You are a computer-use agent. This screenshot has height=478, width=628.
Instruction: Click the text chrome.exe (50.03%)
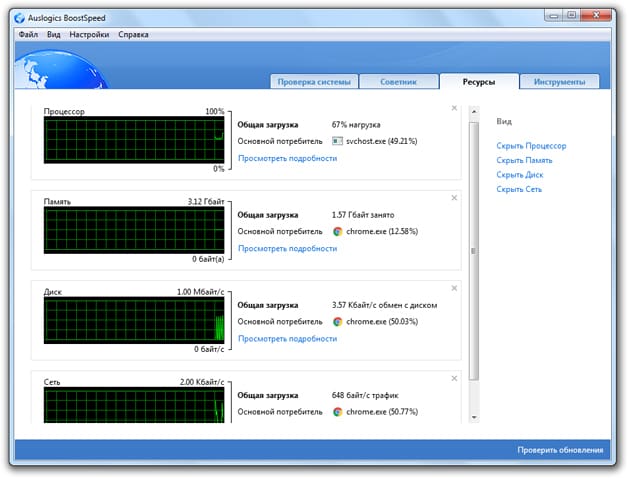(x=382, y=321)
